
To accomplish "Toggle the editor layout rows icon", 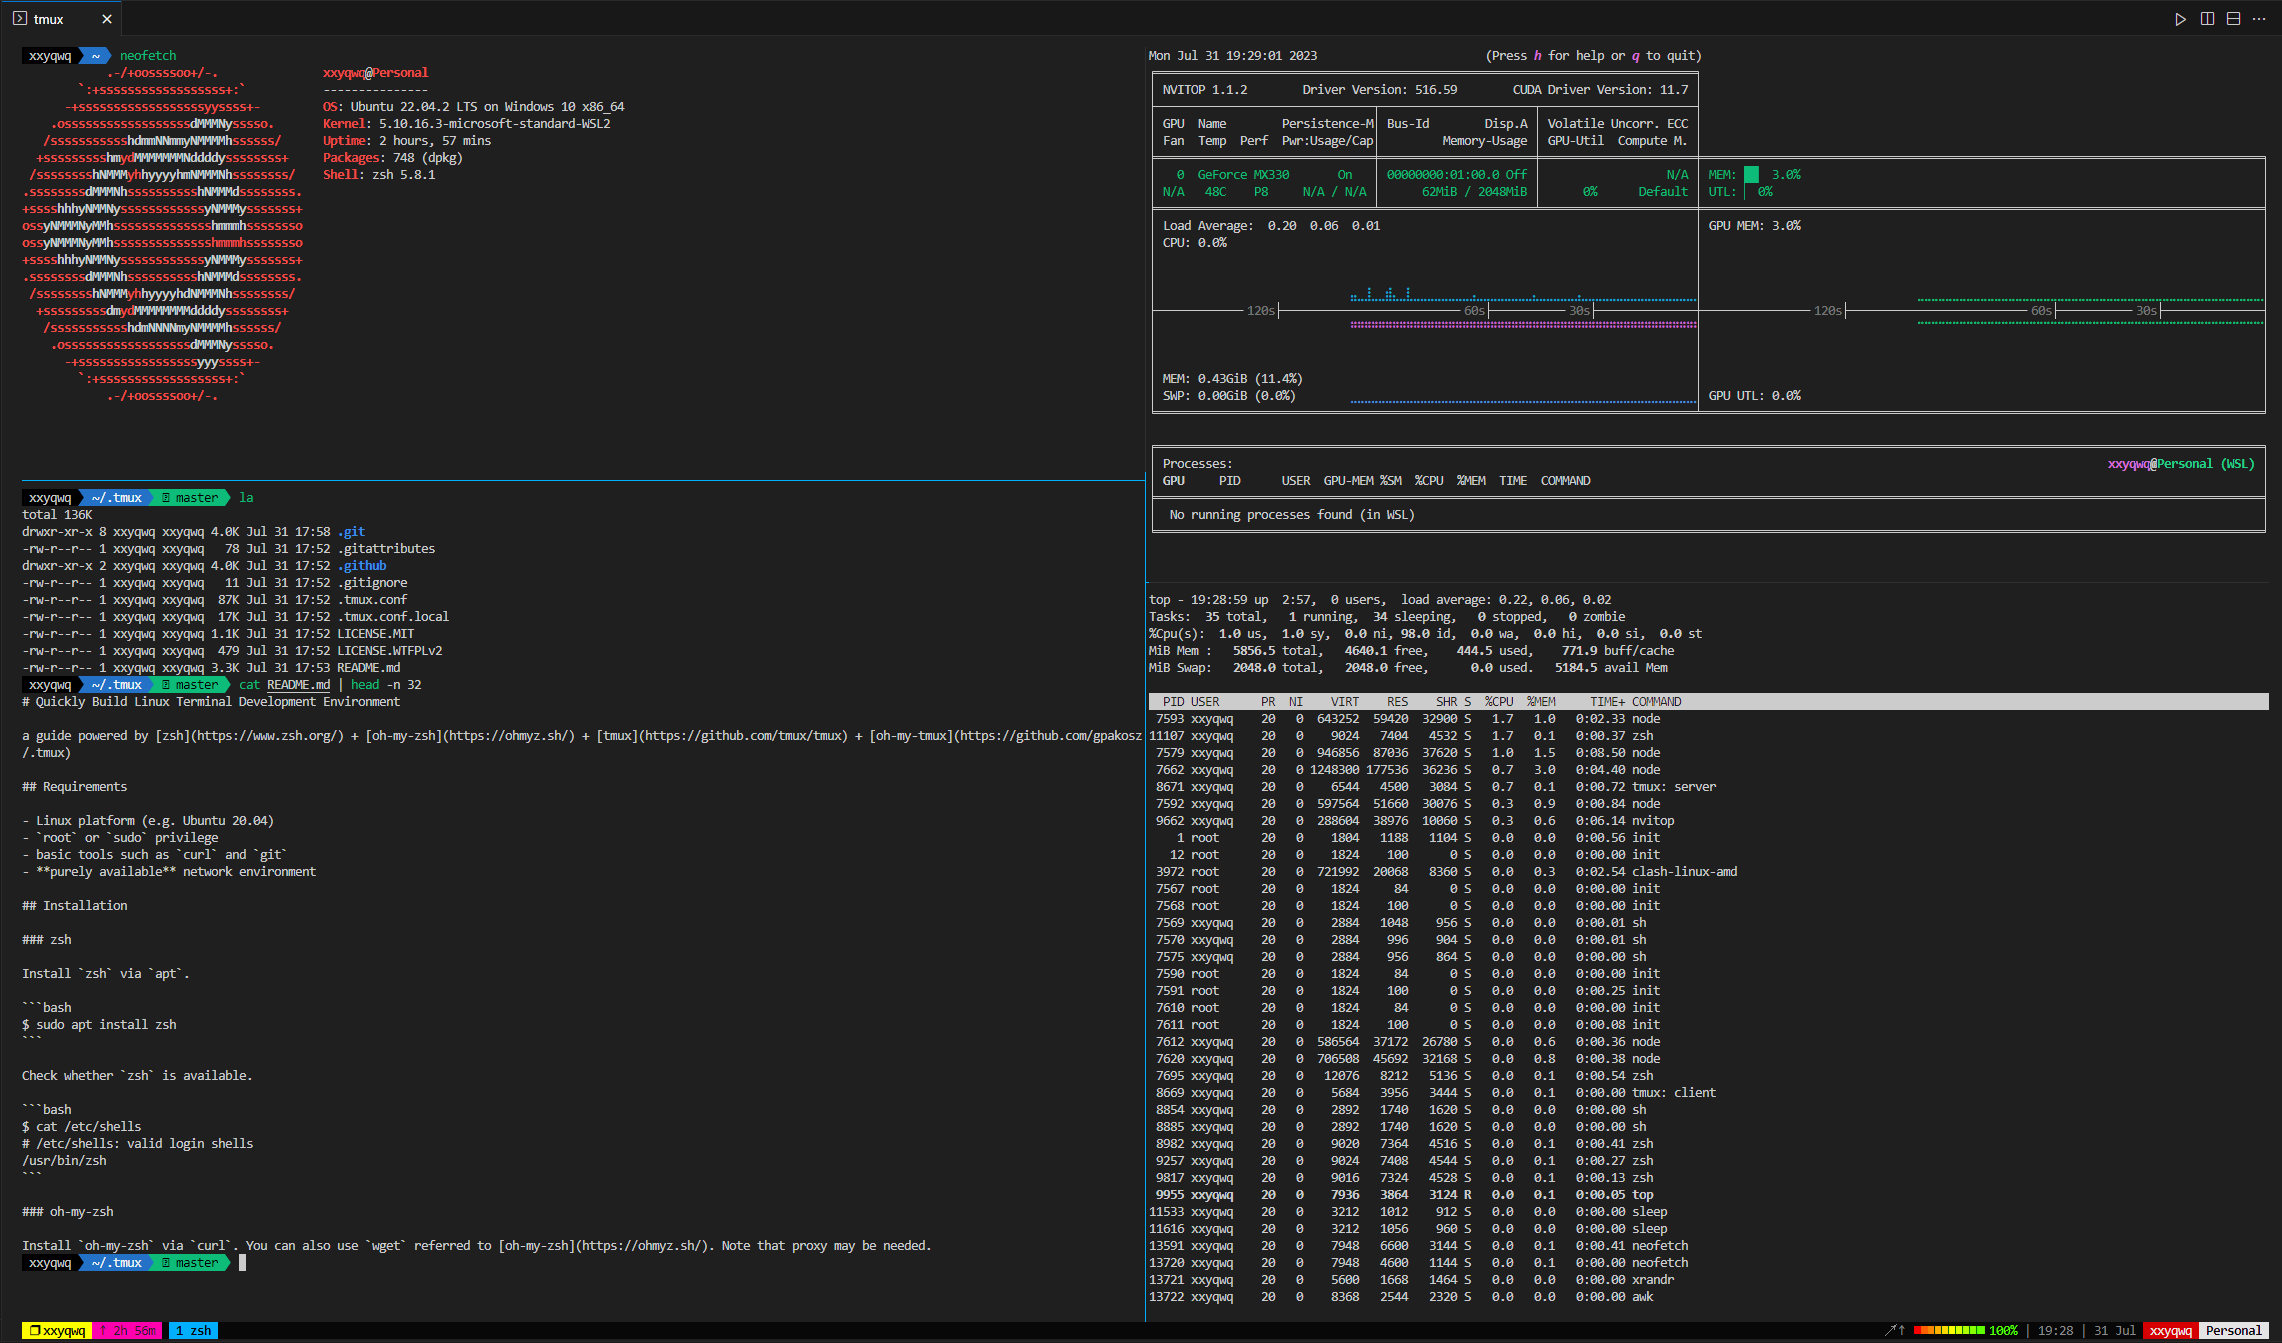I will [x=2233, y=19].
